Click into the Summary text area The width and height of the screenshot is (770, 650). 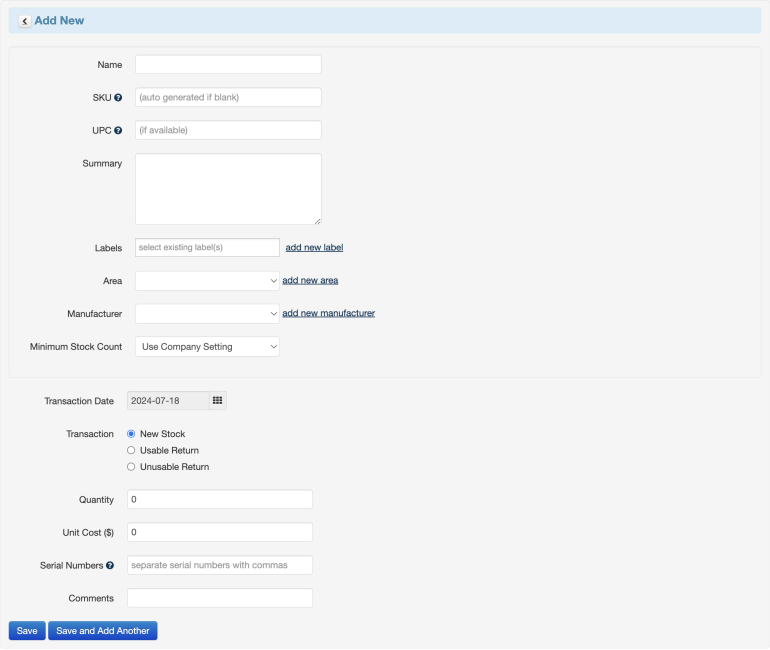(x=228, y=189)
